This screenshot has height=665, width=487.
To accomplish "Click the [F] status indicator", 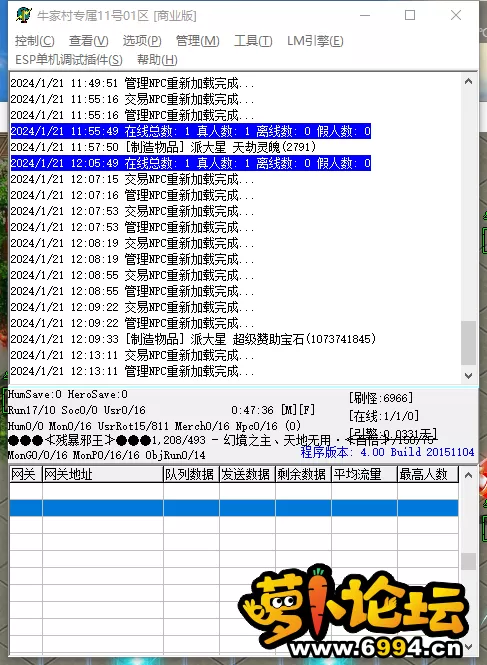I will [x=307, y=410].
